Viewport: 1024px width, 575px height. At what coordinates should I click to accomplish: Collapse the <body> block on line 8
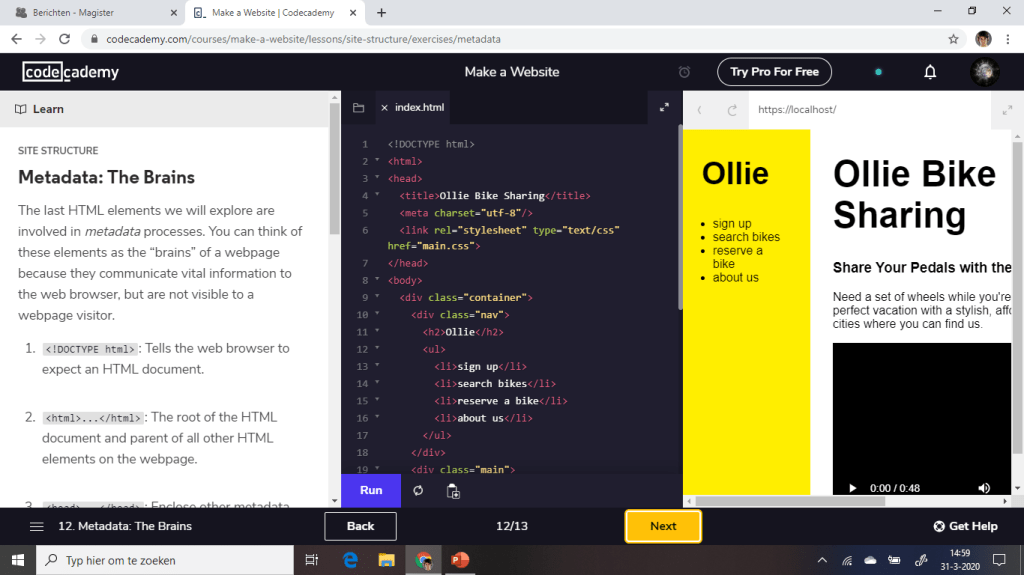tap(377, 281)
